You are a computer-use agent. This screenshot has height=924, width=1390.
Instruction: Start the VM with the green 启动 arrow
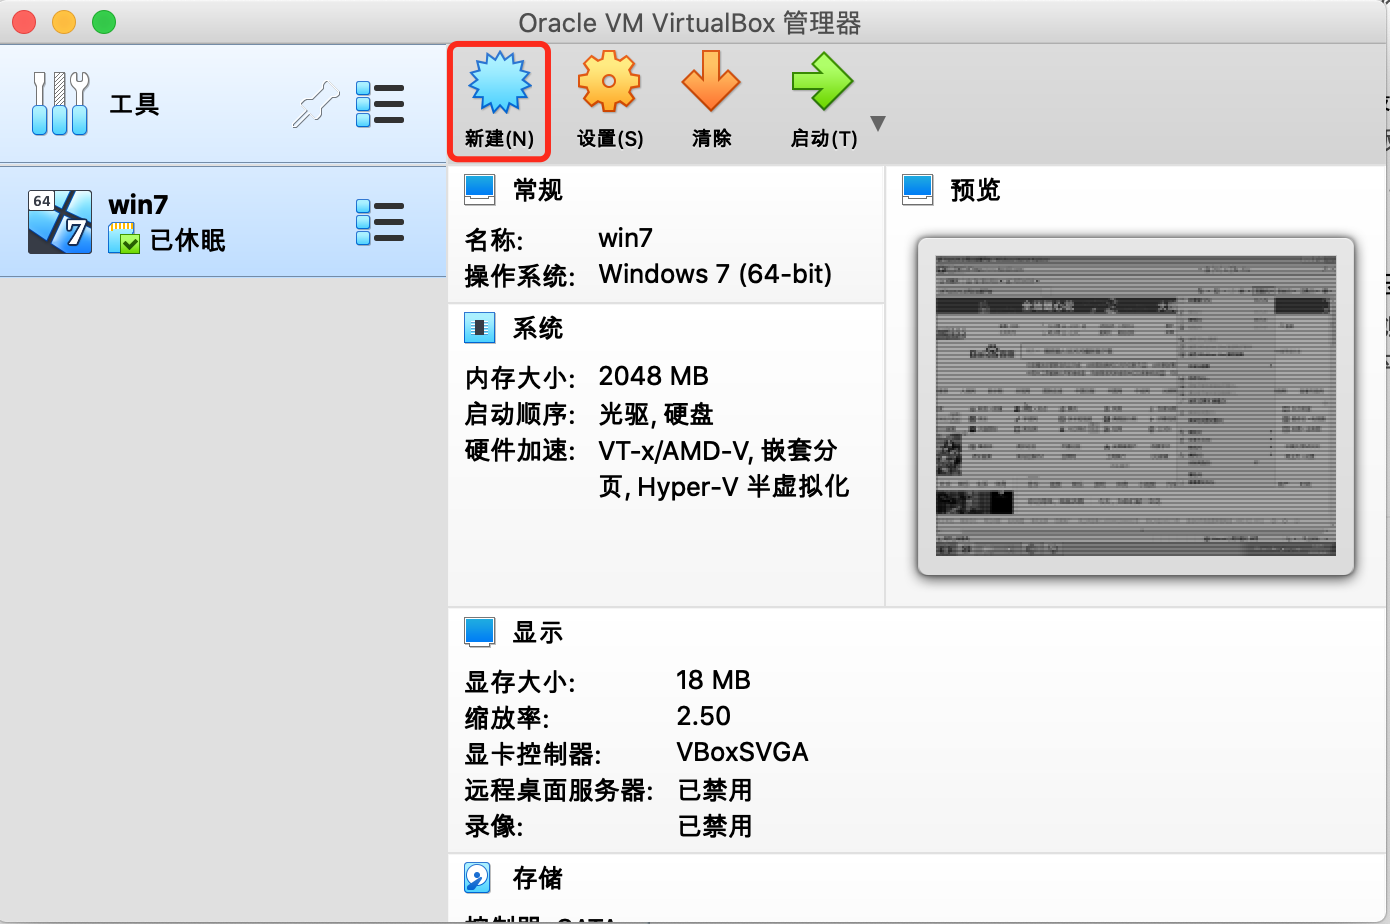(x=822, y=82)
